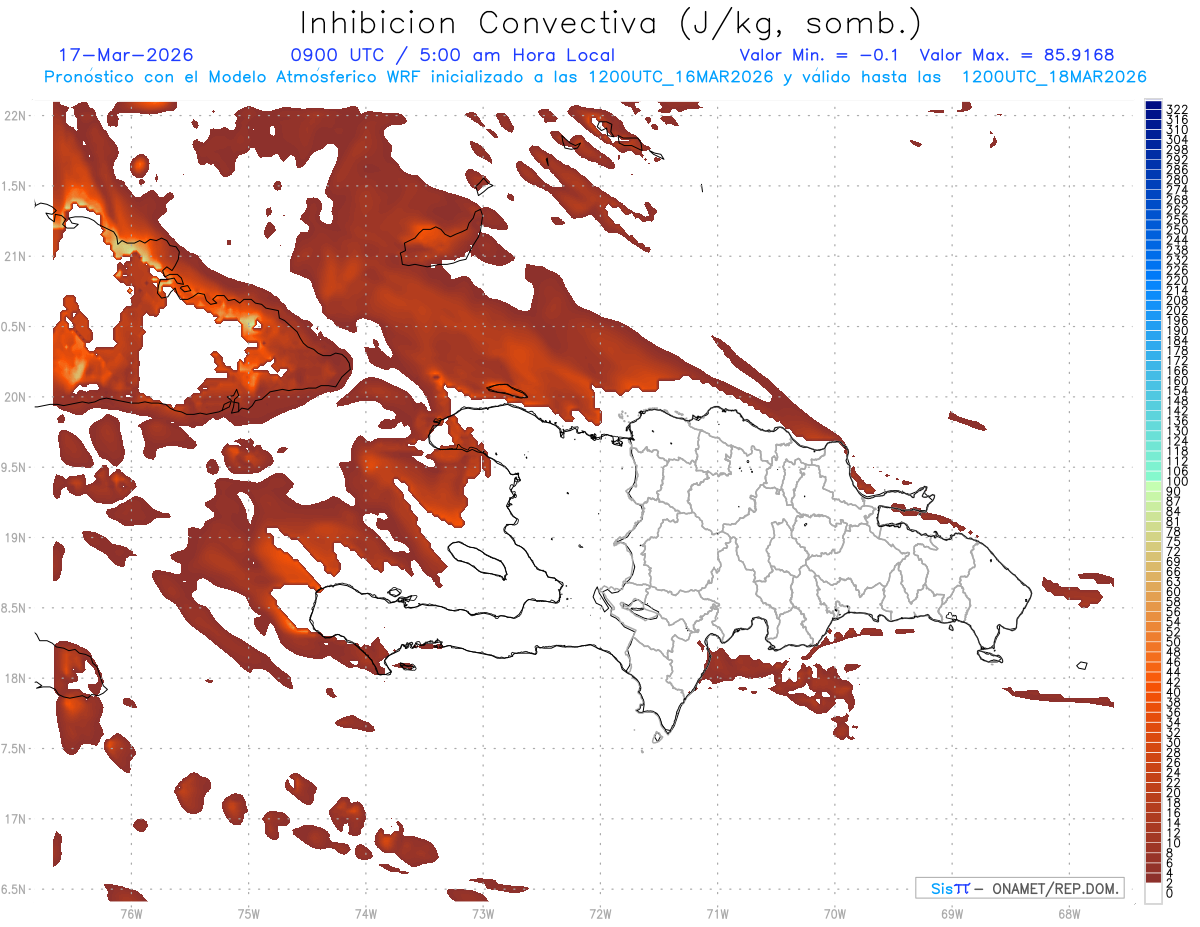Click the '20N' latitude label
Viewport: 1200px width, 927px height.
[x=17, y=397]
